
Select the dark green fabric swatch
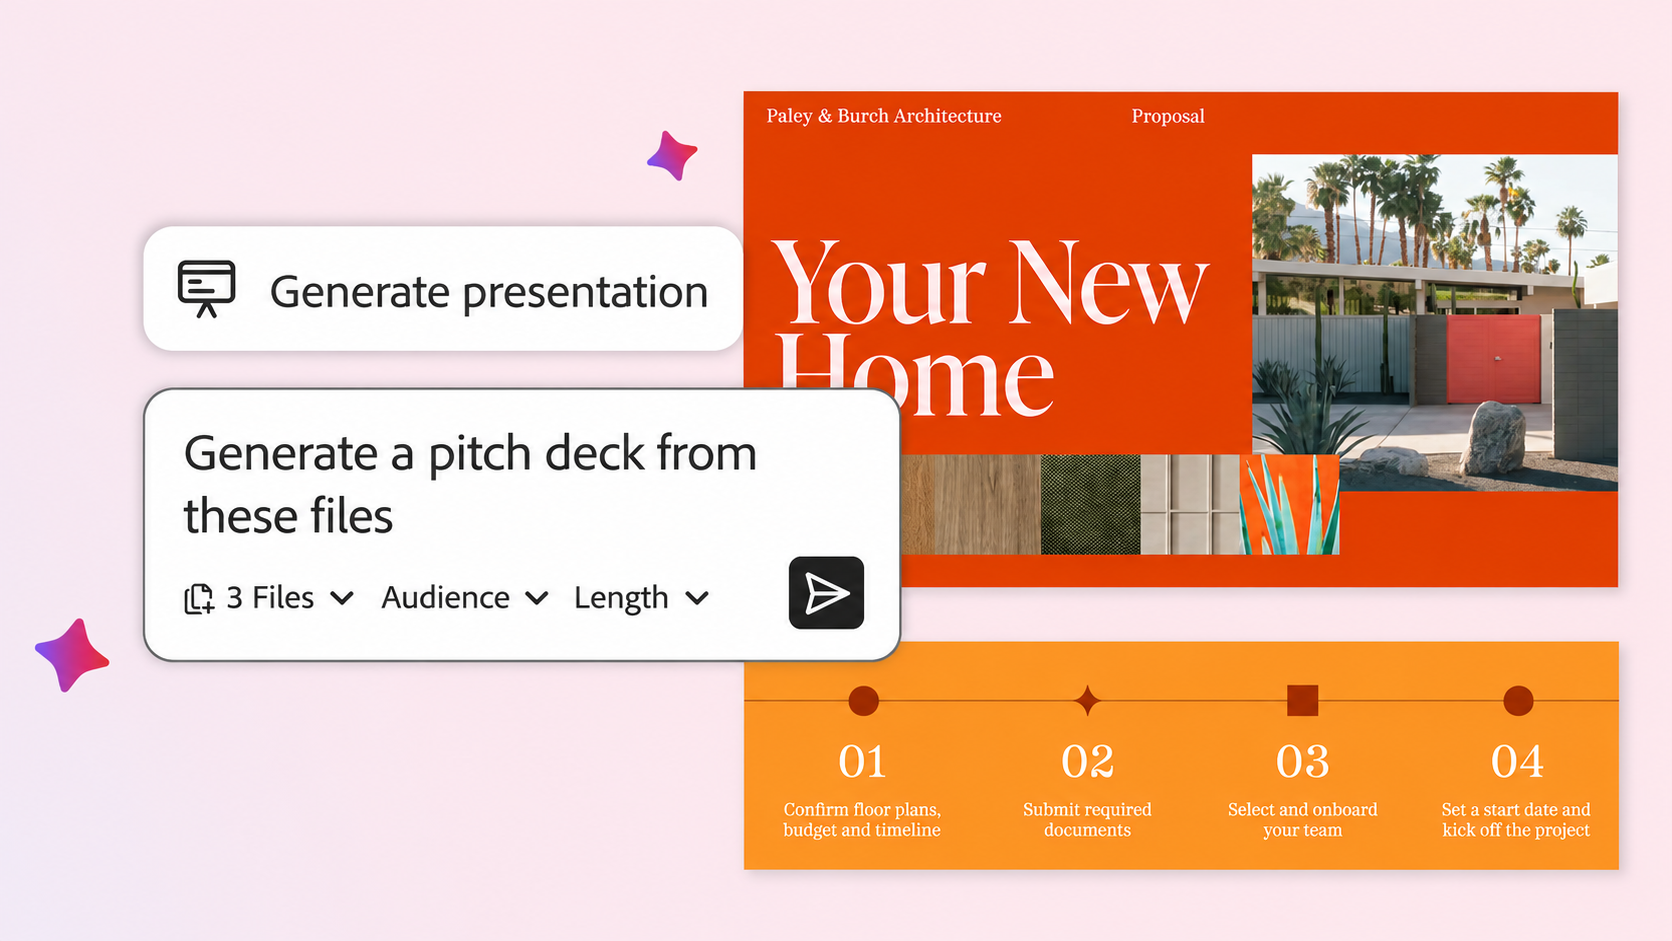click(1090, 504)
